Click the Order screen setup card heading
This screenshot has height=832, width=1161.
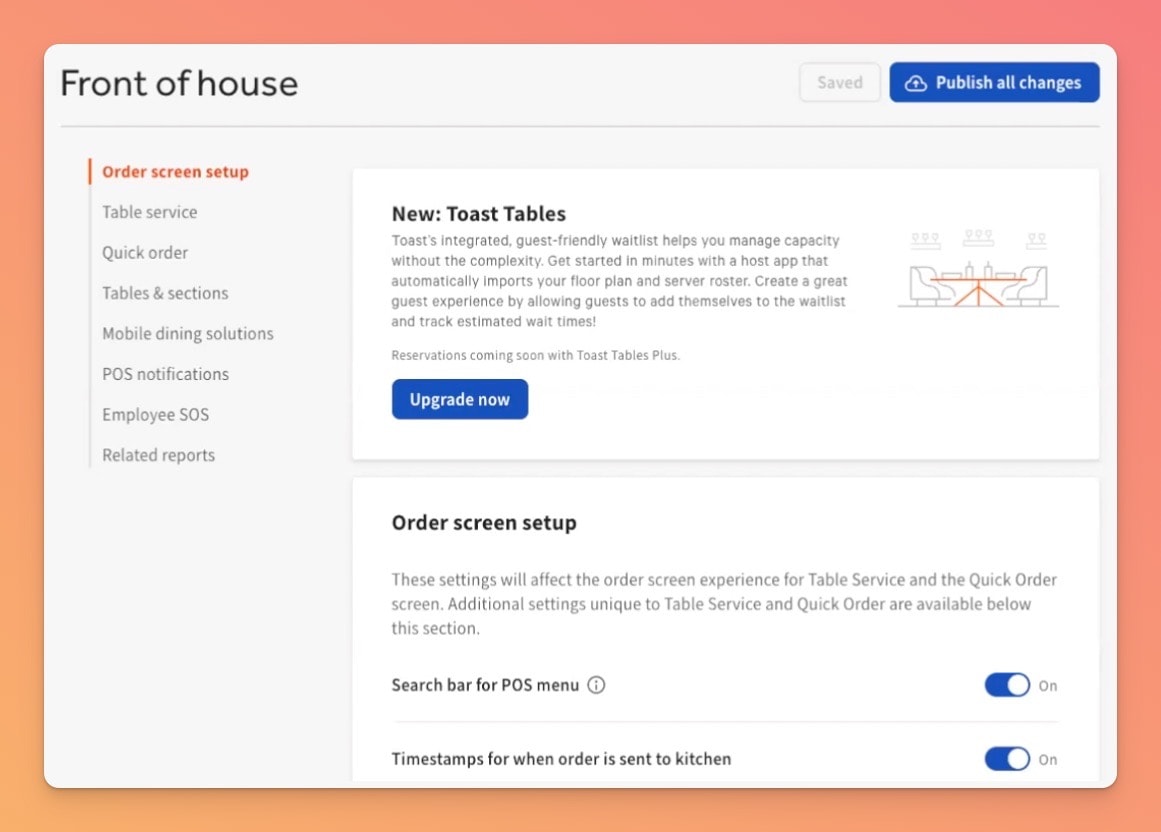484,523
